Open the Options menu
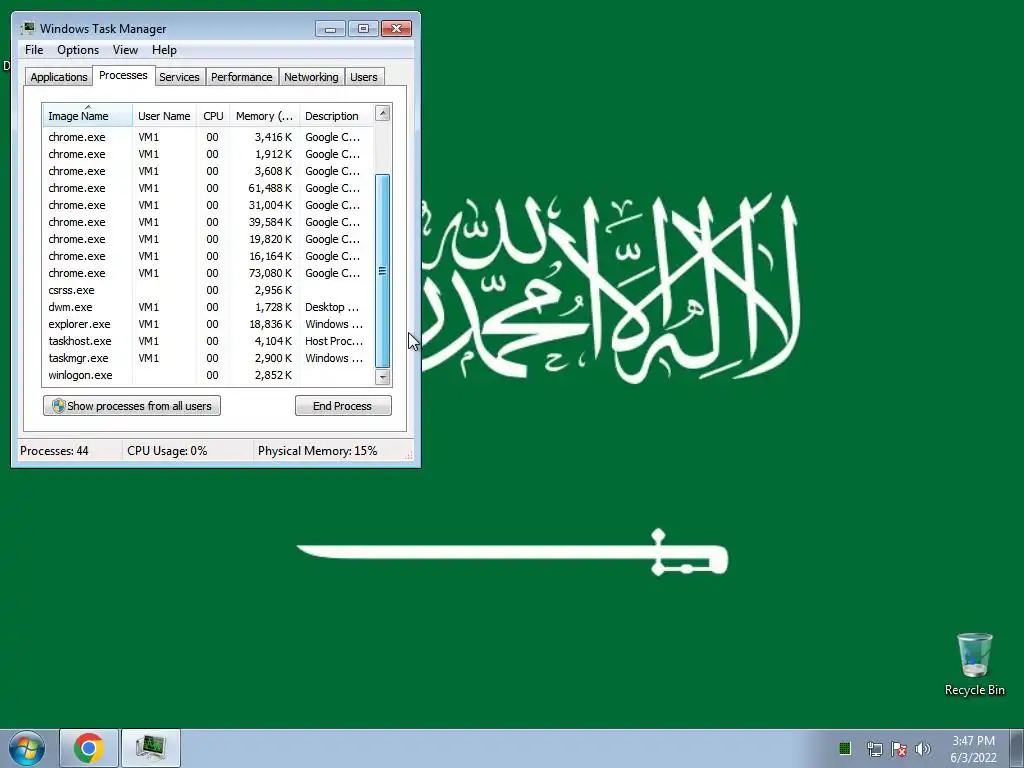This screenshot has width=1024, height=768. 78,50
